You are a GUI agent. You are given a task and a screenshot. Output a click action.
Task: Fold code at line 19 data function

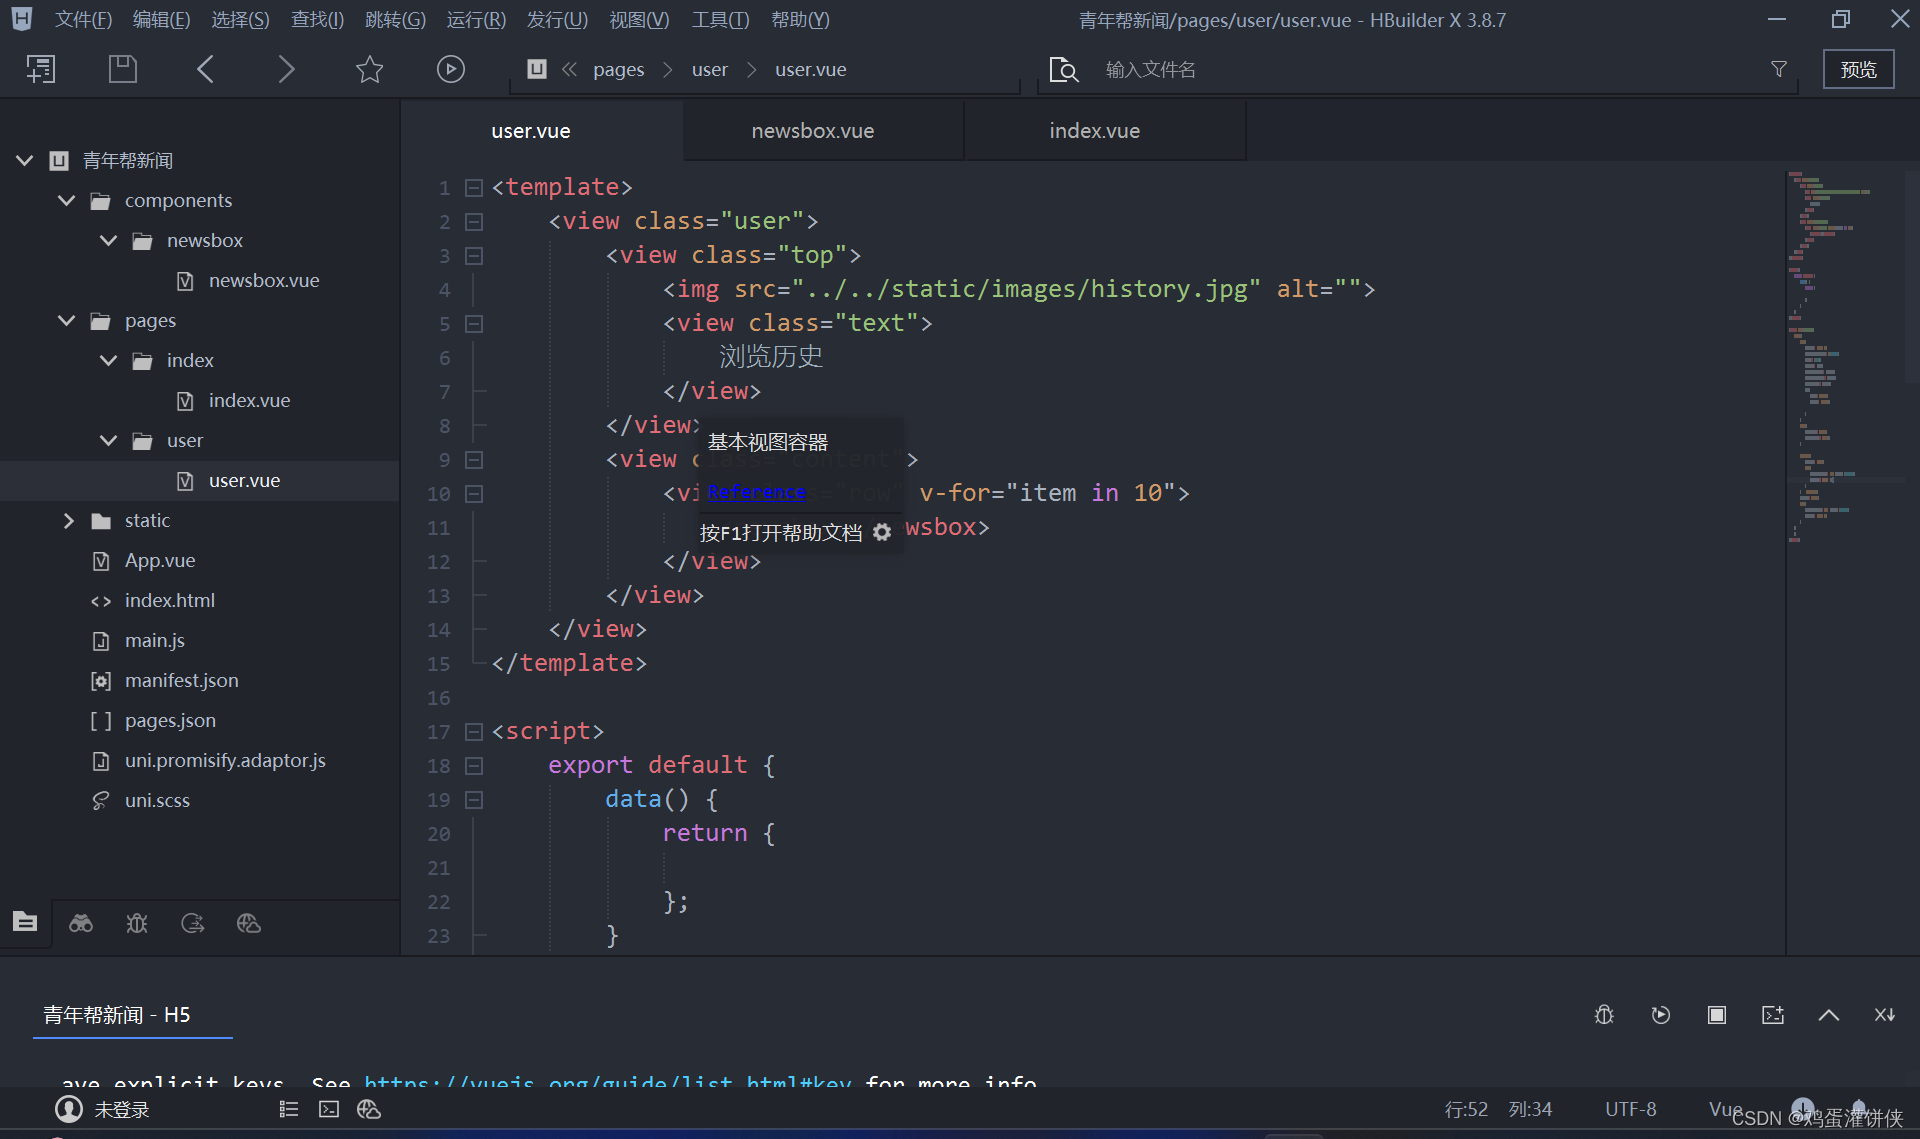pyautogui.click(x=474, y=800)
